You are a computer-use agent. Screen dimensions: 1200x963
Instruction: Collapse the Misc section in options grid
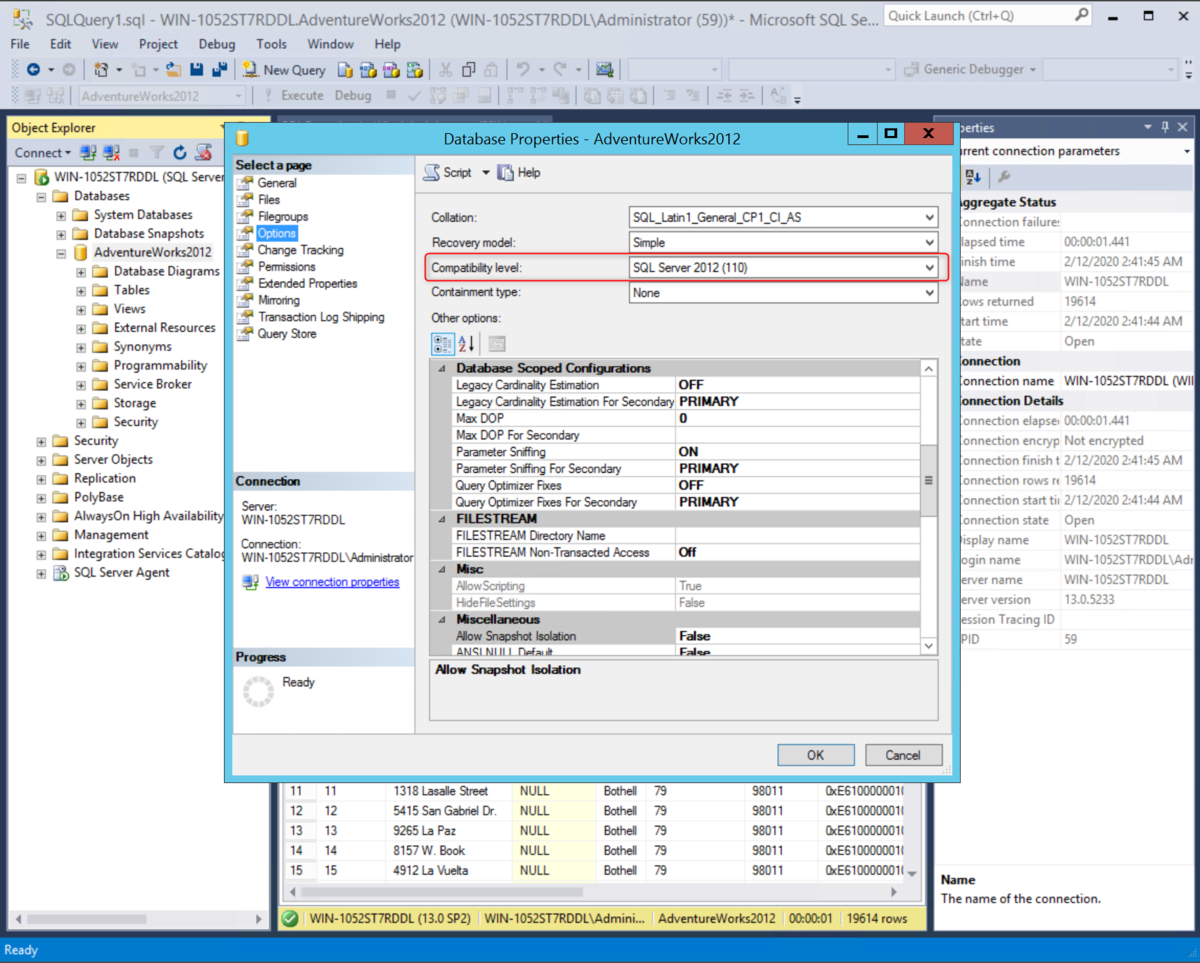[x=441, y=569]
